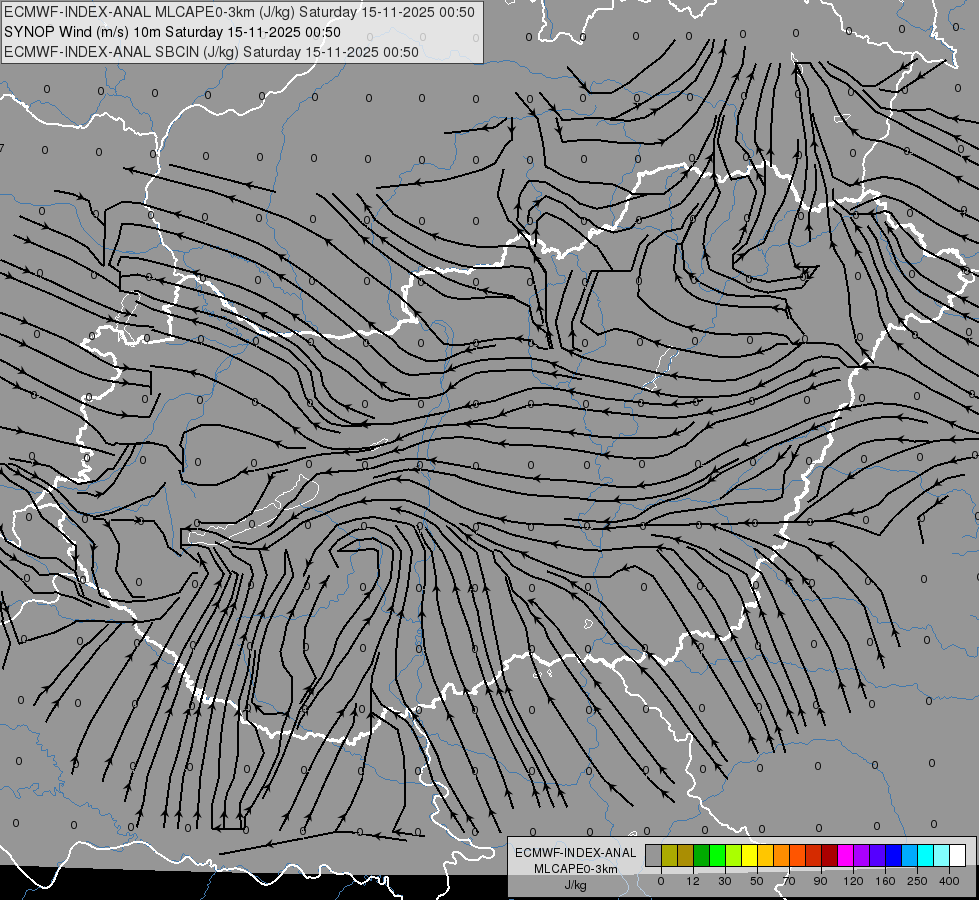
Task: Click the legend value label 50
Action: point(757,881)
